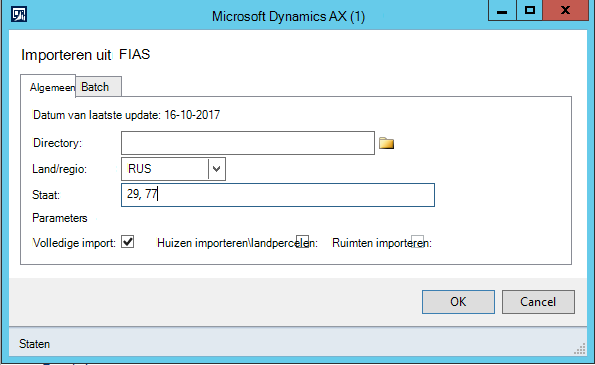
Task: Focus the empty Directory input field
Action: (248, 143)
